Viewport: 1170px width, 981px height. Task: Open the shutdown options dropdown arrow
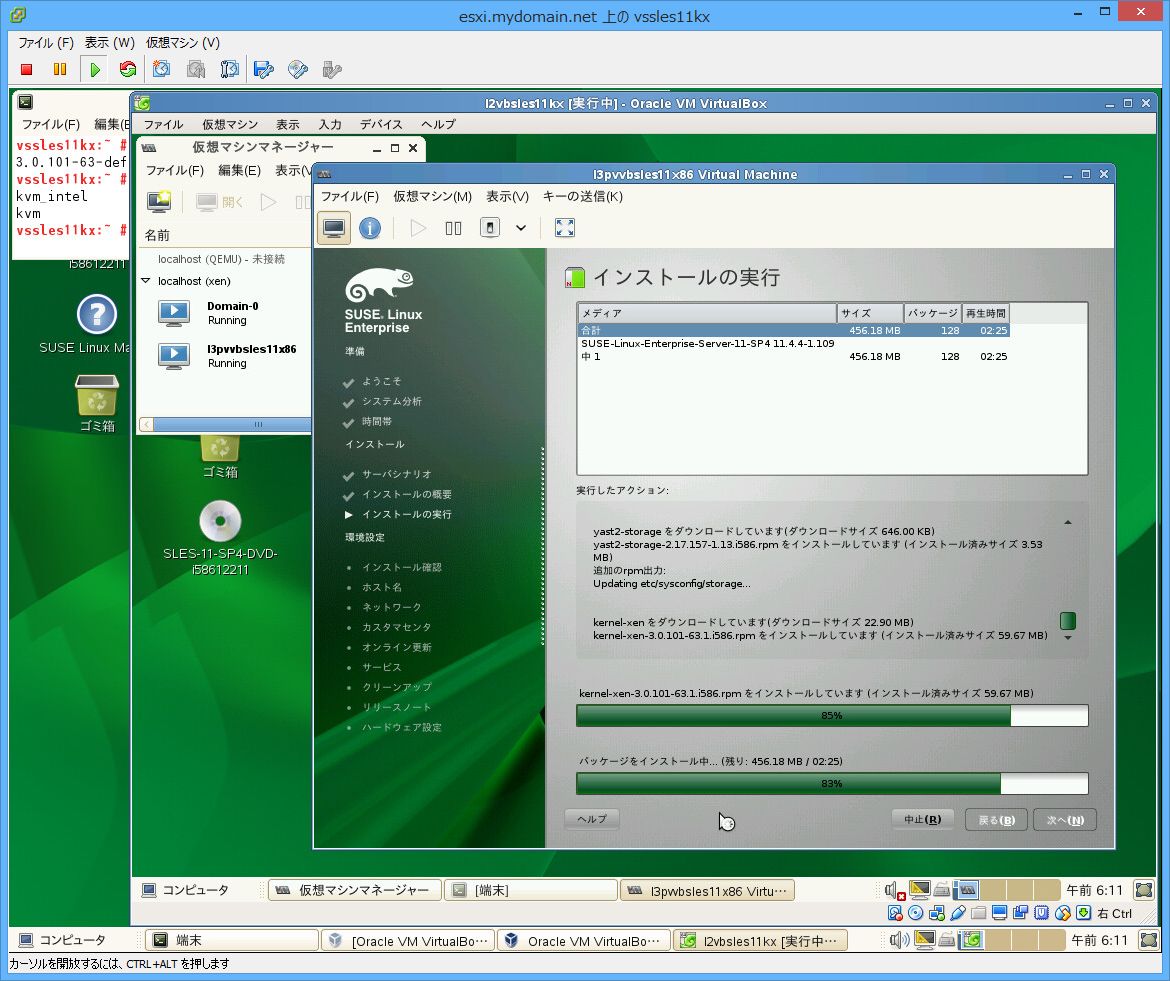click(x=521, y=228)
